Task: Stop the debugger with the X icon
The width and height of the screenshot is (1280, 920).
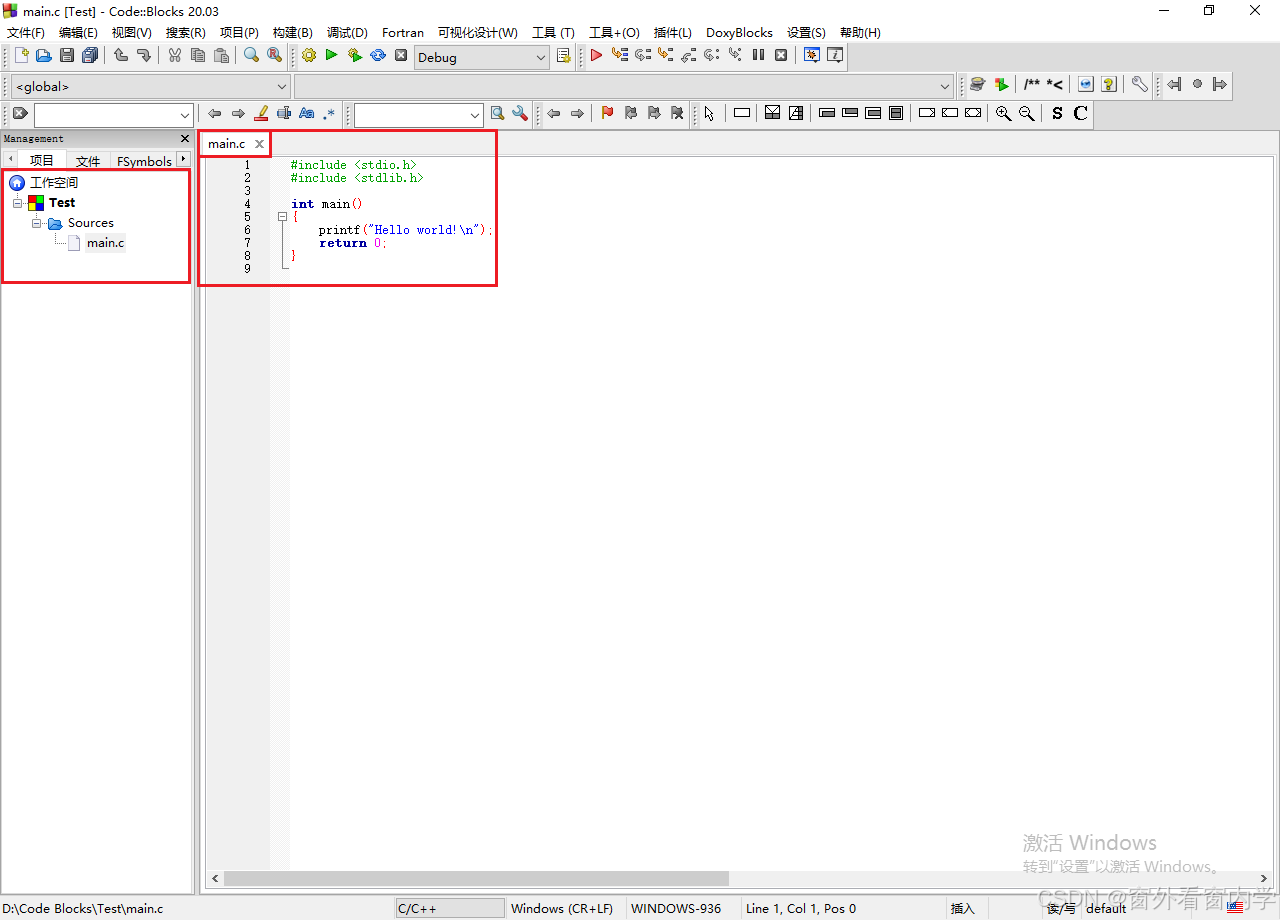Action: tap(781, 56)
